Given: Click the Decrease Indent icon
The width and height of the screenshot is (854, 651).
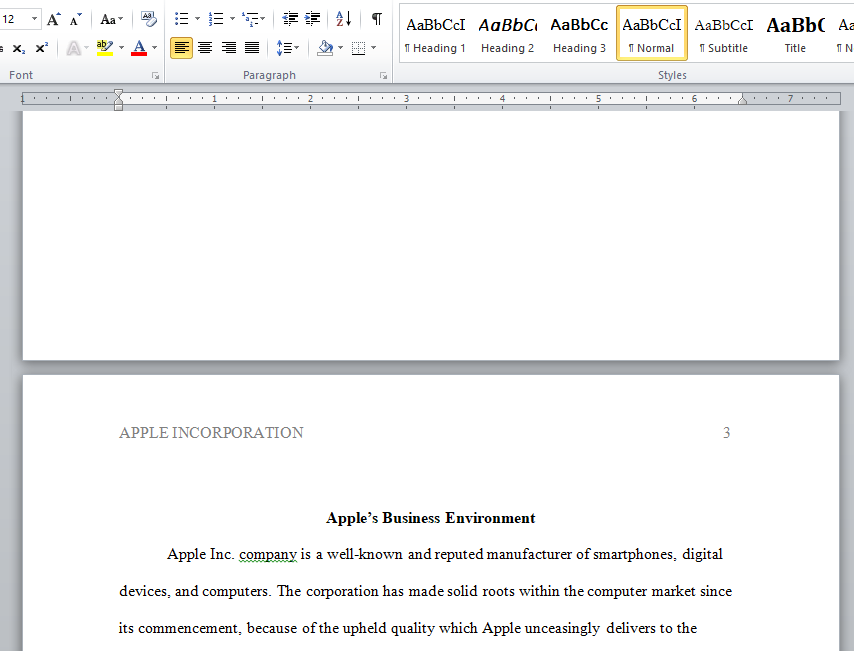Looking at the screenshot, I should click(x=290, y=19).
